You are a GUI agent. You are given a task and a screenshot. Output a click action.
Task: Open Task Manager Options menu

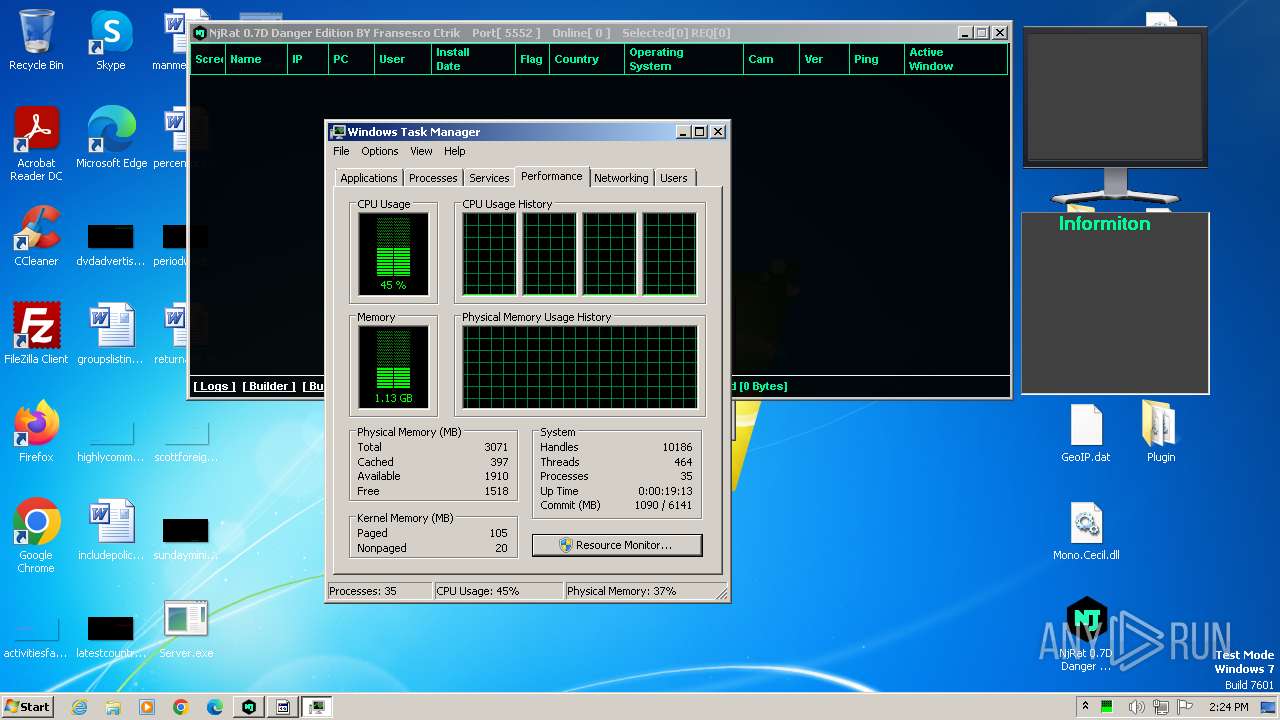[x=379, y=151]
